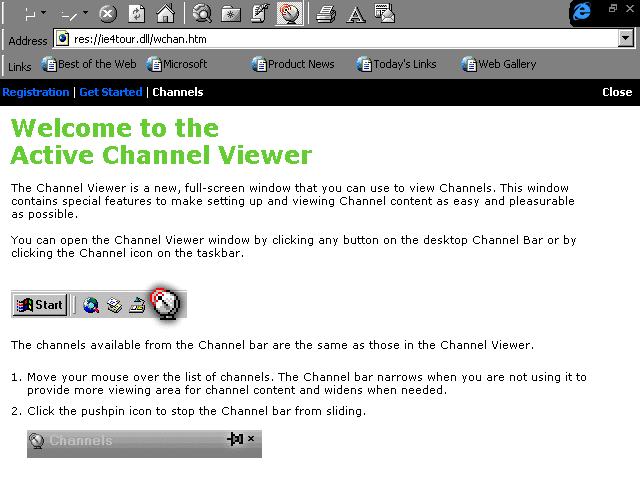Click the Back arrow toolbar button
Screen dimensions: 640x480
tap(30, 15)
